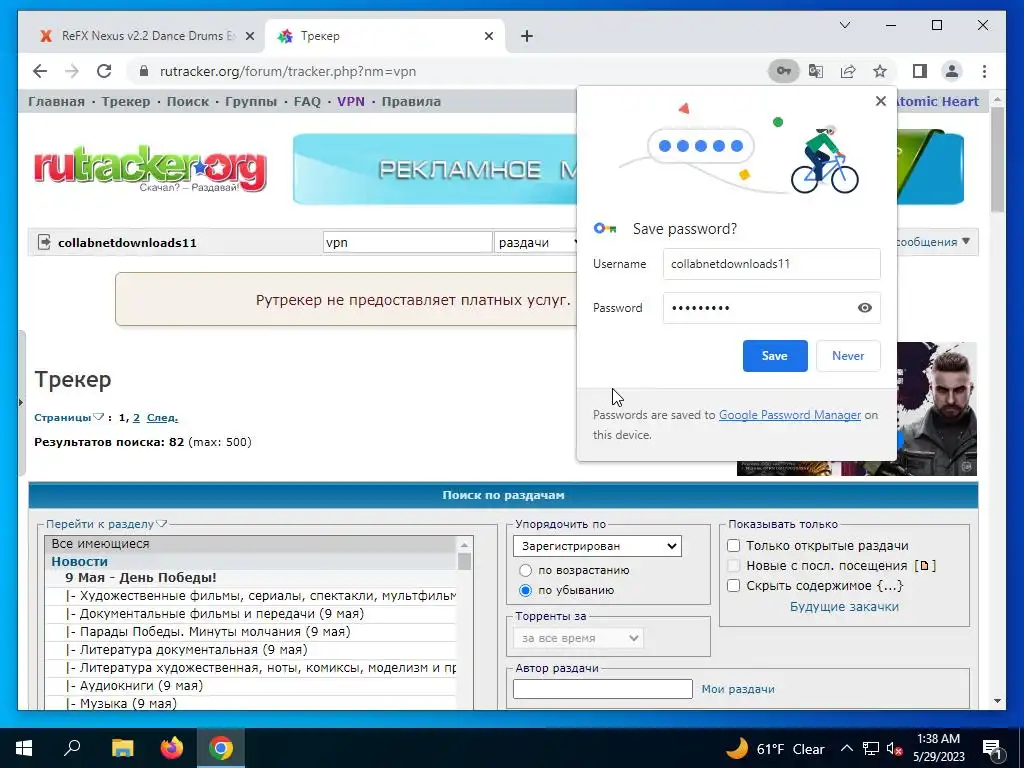Screen dimensions: 1024x768
Task: Open the Google Password Manager link
Action: tap(790, 415)
